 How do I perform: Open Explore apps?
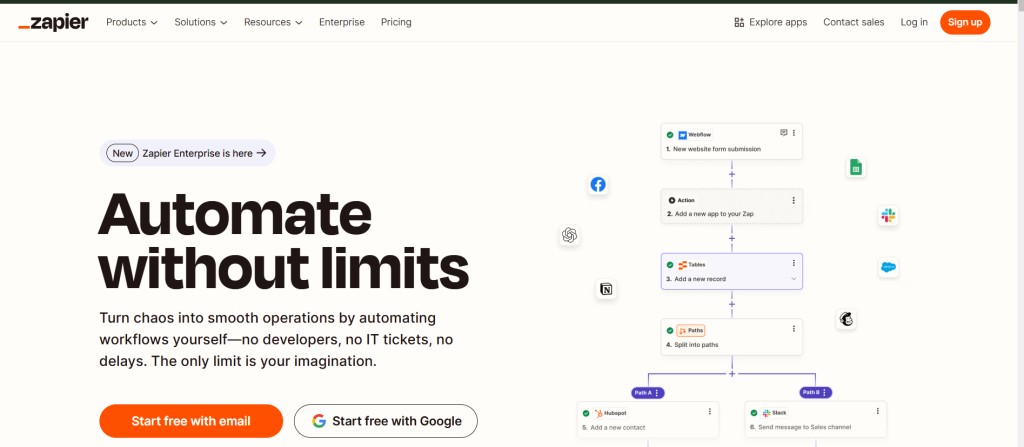(x=771, y=22)
